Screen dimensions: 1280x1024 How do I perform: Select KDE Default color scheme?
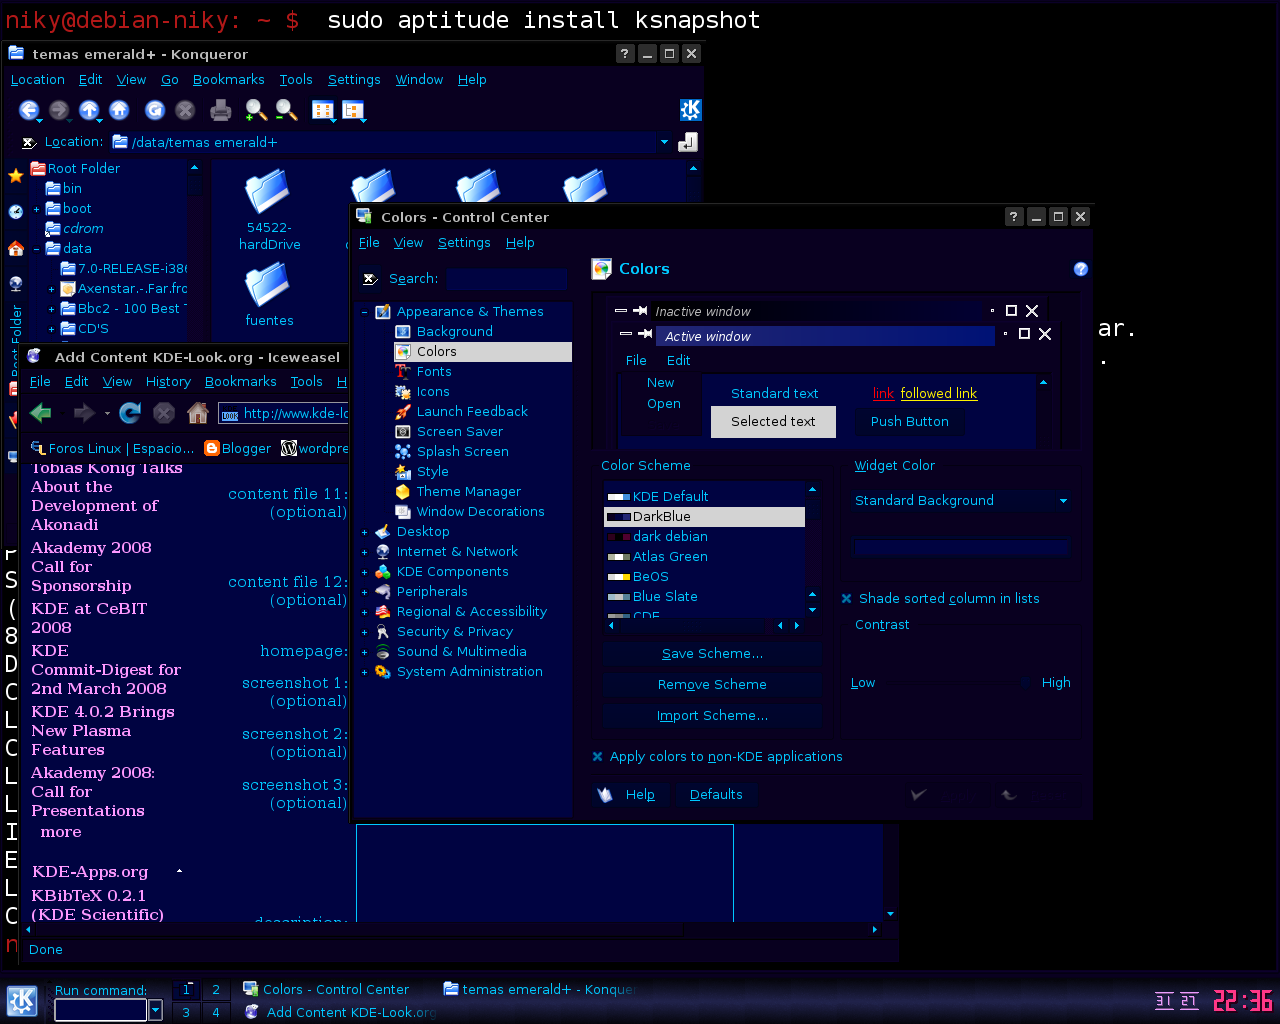704,496
